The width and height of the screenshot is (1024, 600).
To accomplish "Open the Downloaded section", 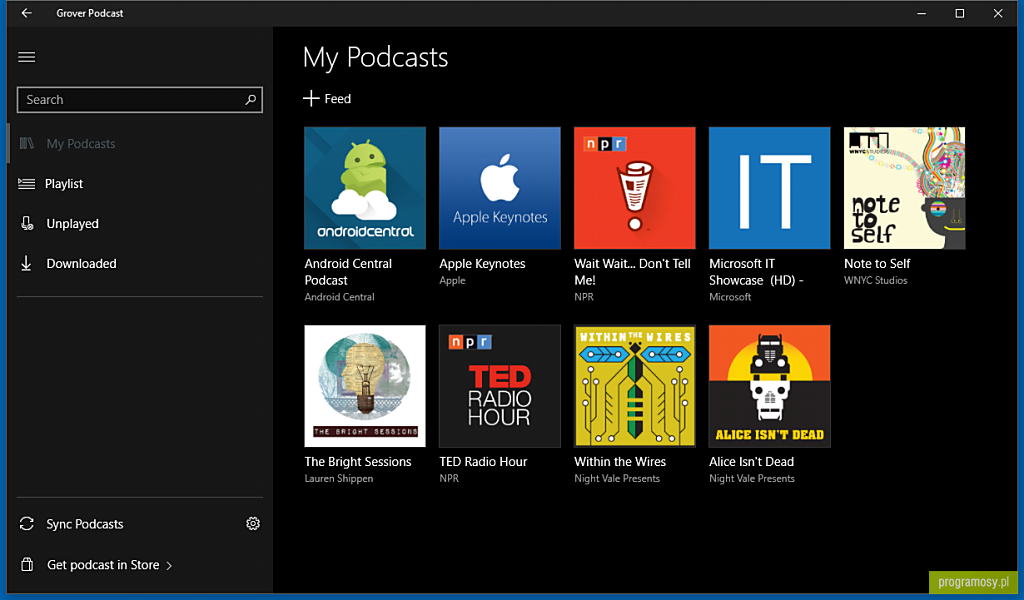I will click(140, 263).
